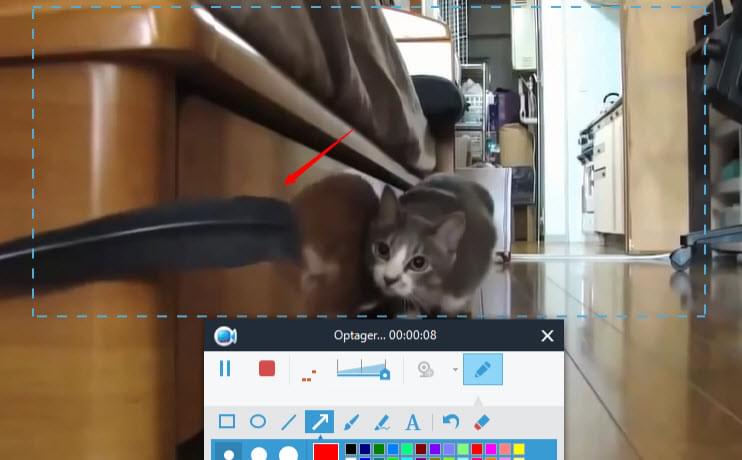Toggle the annotation pencil panel
This screenshot has height=460, width=742.
tap(482, 369)
